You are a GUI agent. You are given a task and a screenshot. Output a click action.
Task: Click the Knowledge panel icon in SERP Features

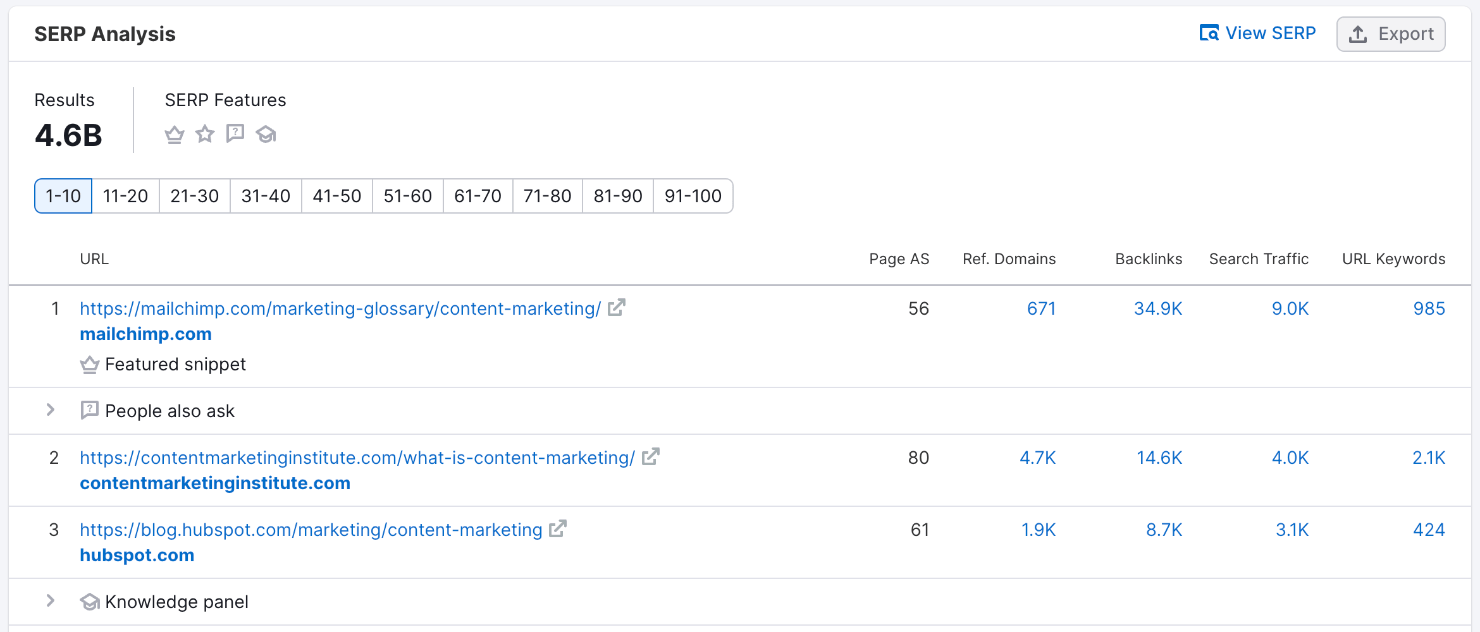(265, 134)
